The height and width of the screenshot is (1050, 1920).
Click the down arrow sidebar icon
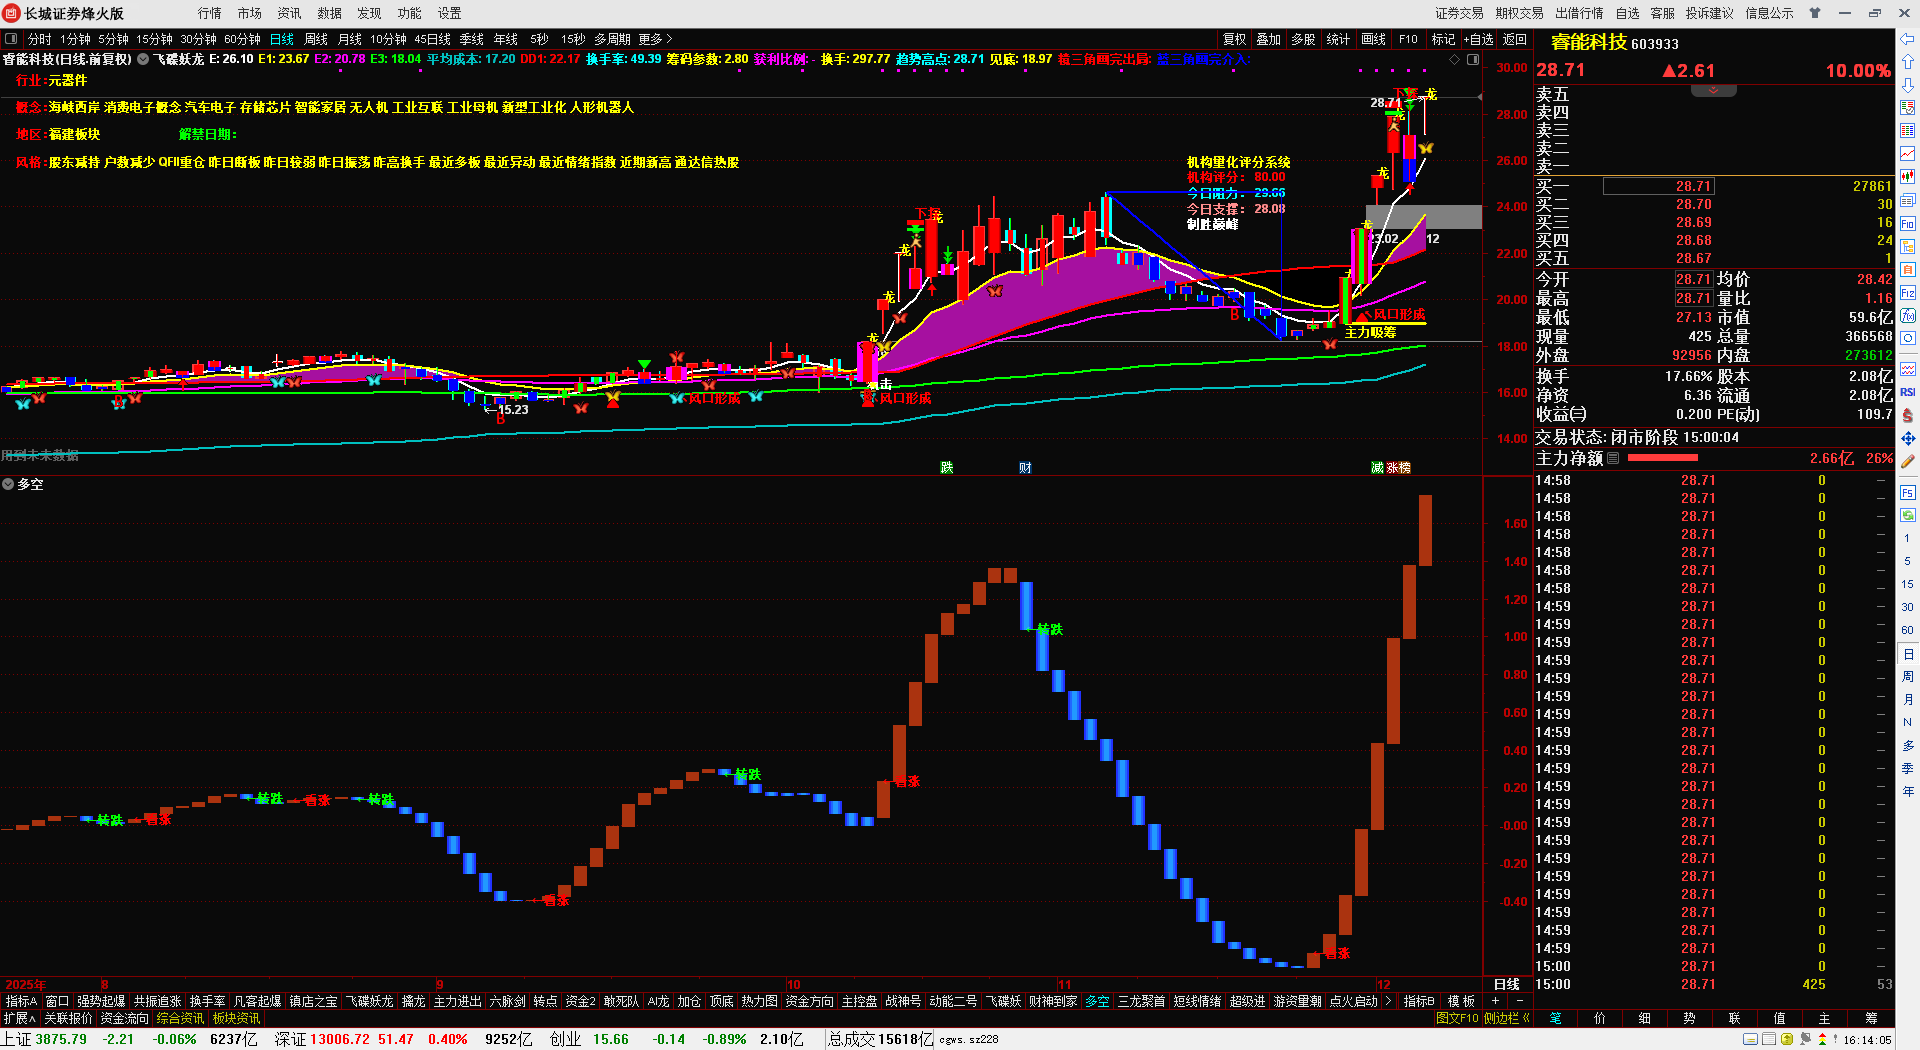point(1908,85)
